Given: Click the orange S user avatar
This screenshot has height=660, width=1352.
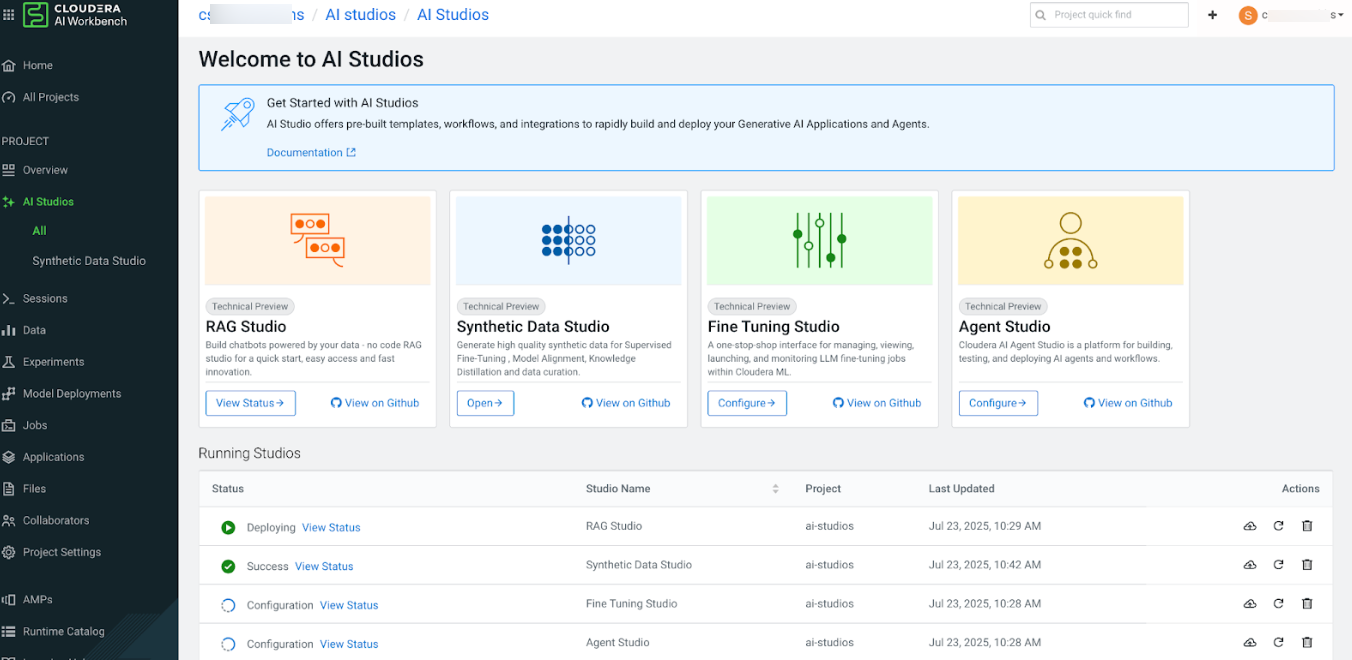Looking at the screenshot, I should point(1247,15).
